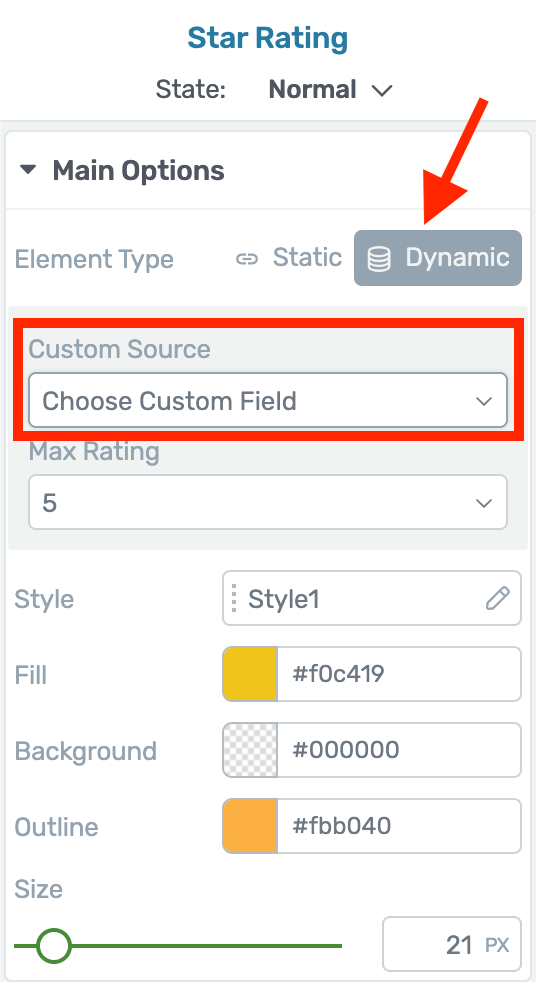Viewport: 536px width, 982px height.
Task: Click the dotted drag handle beside Style1
Action: pos(234,598)
